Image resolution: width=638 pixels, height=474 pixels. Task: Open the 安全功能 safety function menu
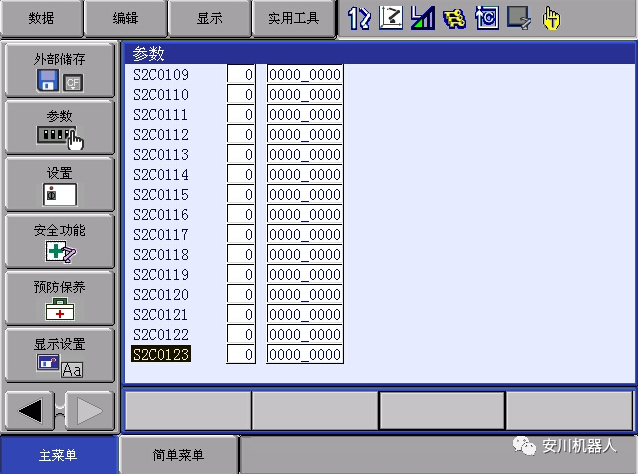click(x=59, y=241)
